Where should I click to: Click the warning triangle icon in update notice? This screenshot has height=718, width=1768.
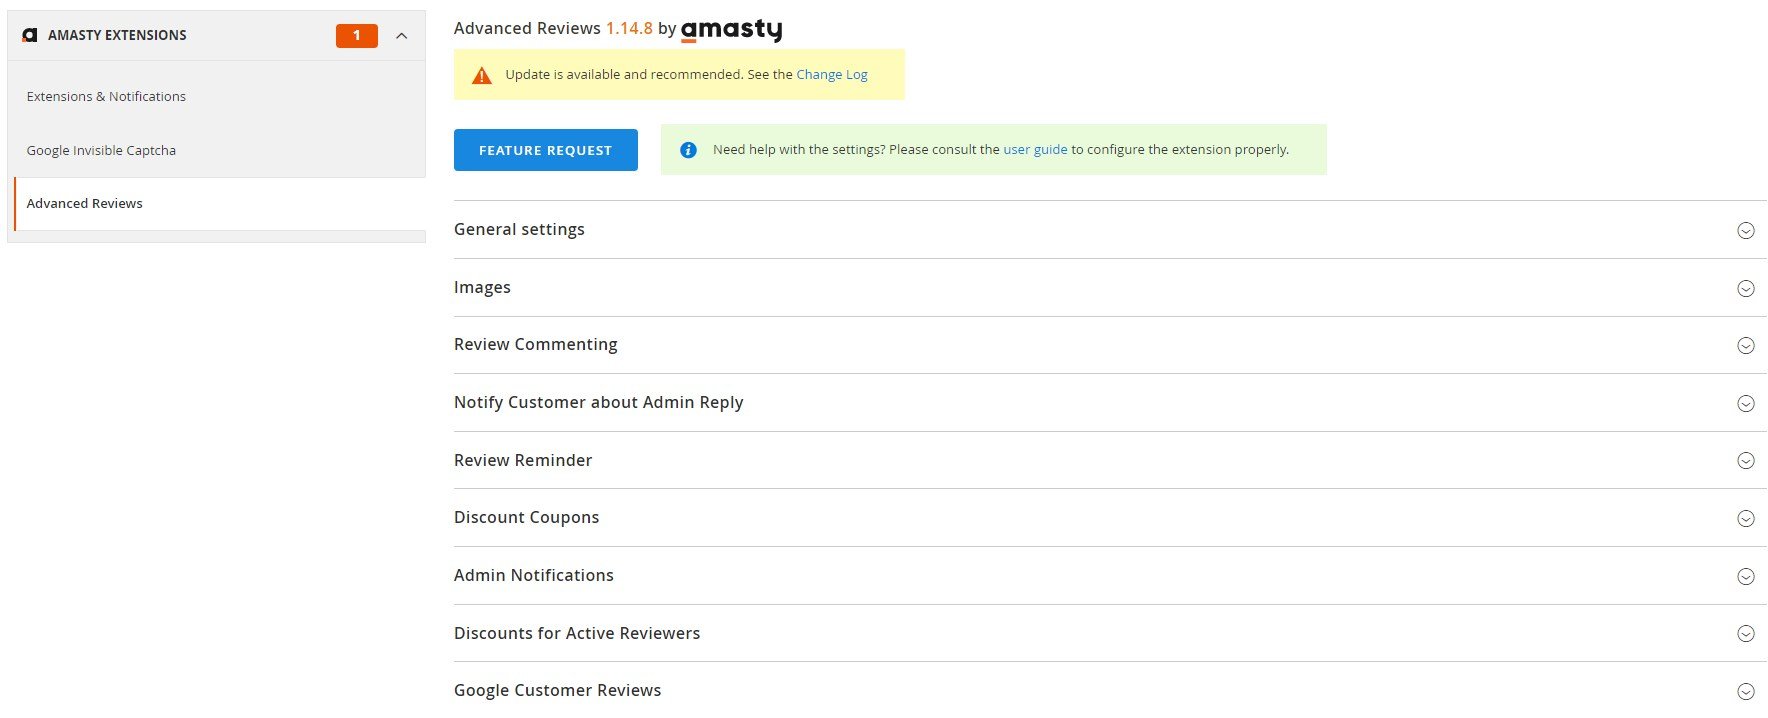click(482, 75)
